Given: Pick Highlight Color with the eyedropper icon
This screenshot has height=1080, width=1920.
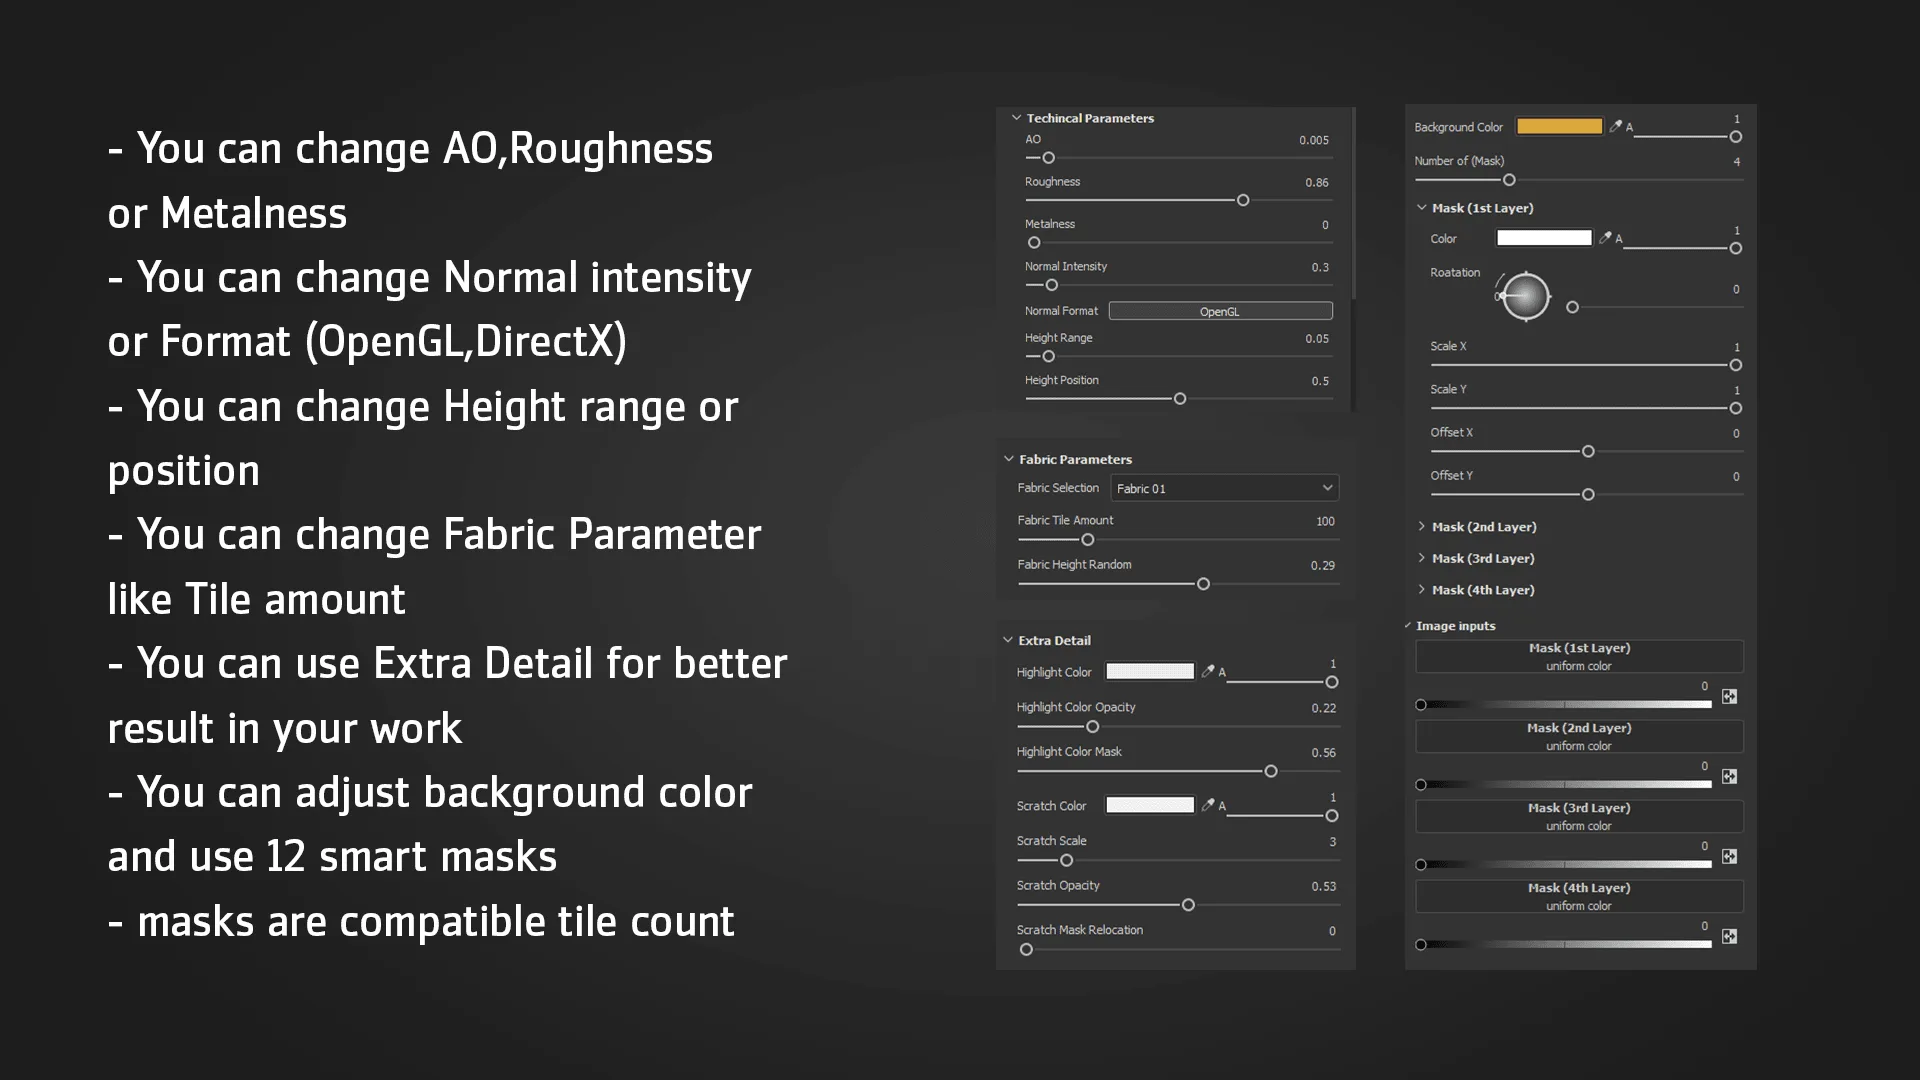Looking at the screenshot, I should click(x=1208, y=671).
